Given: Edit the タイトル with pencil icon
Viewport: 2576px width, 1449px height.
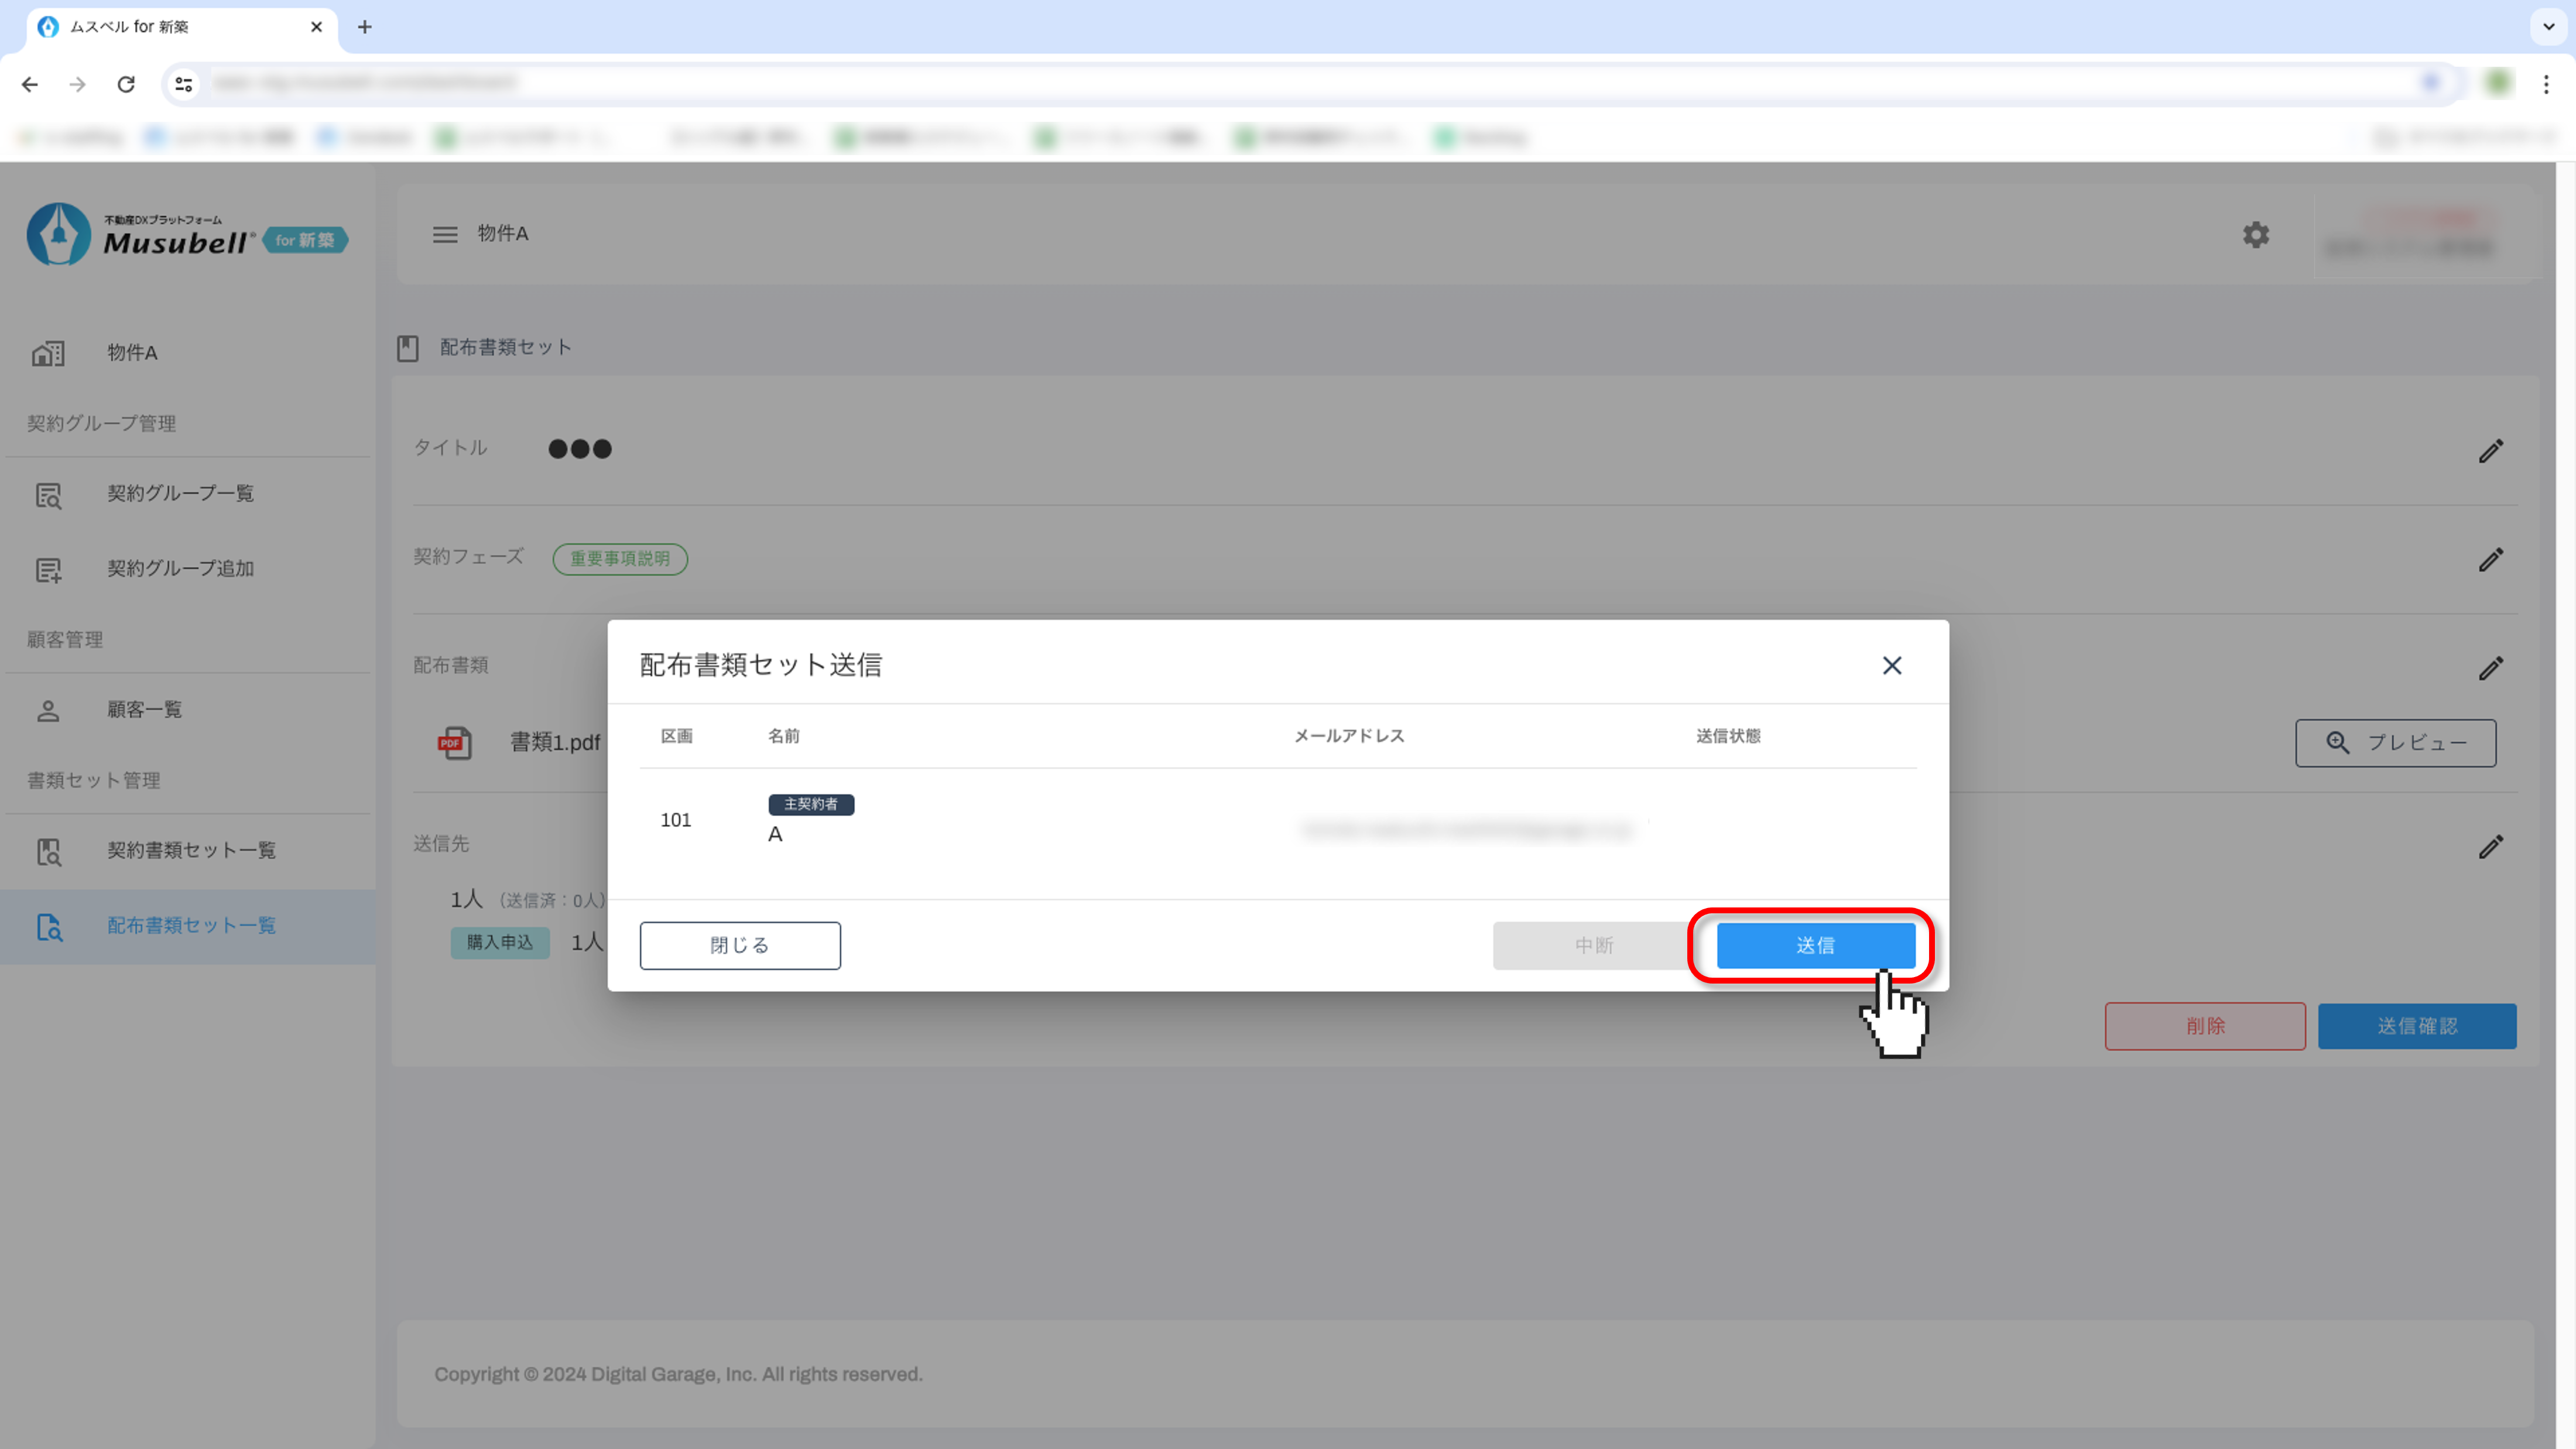Looking at the screenshot, I should tap(2490, 451).
